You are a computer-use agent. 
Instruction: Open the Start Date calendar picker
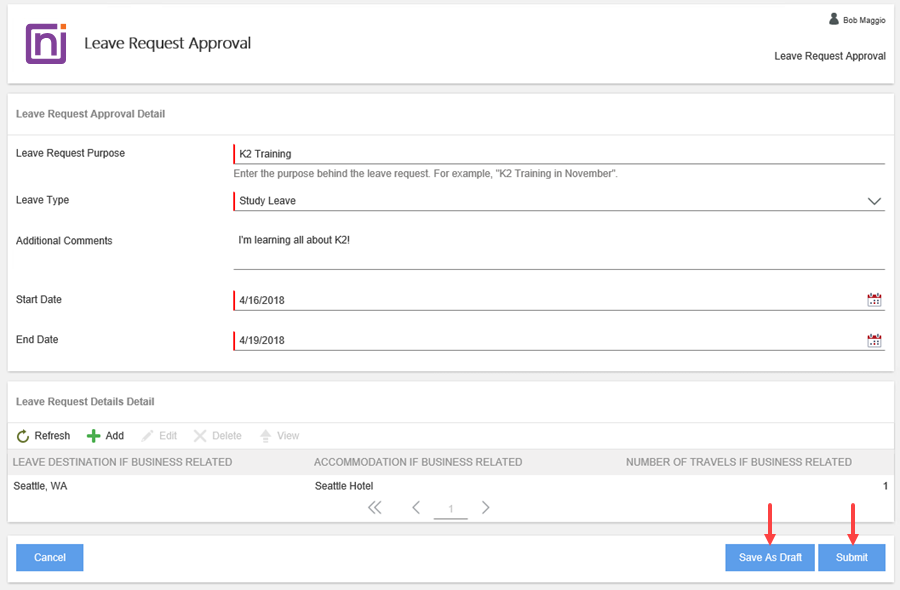tap(874, 299)
